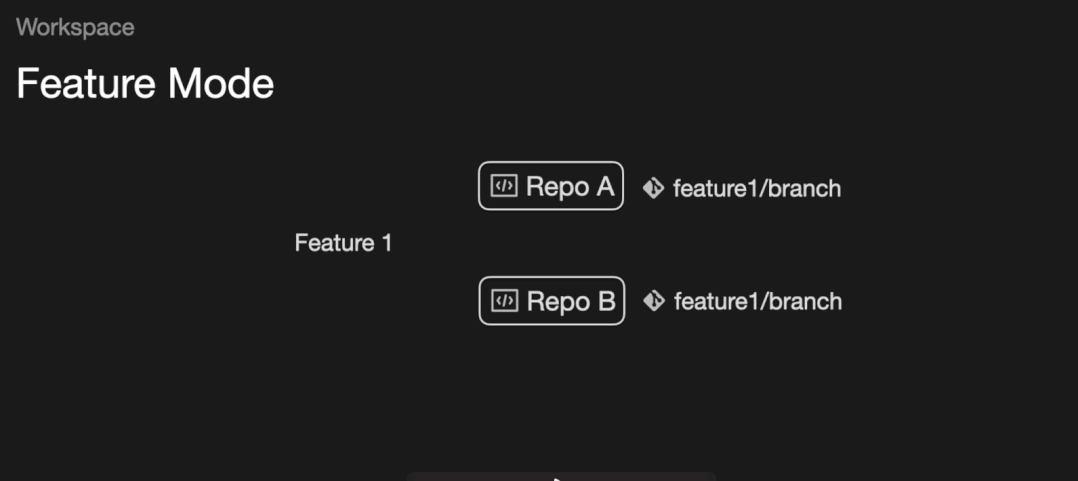Click the digit "1" in Feature 1
Screen dimensions: 1078x481
click(x=386, y=243)
